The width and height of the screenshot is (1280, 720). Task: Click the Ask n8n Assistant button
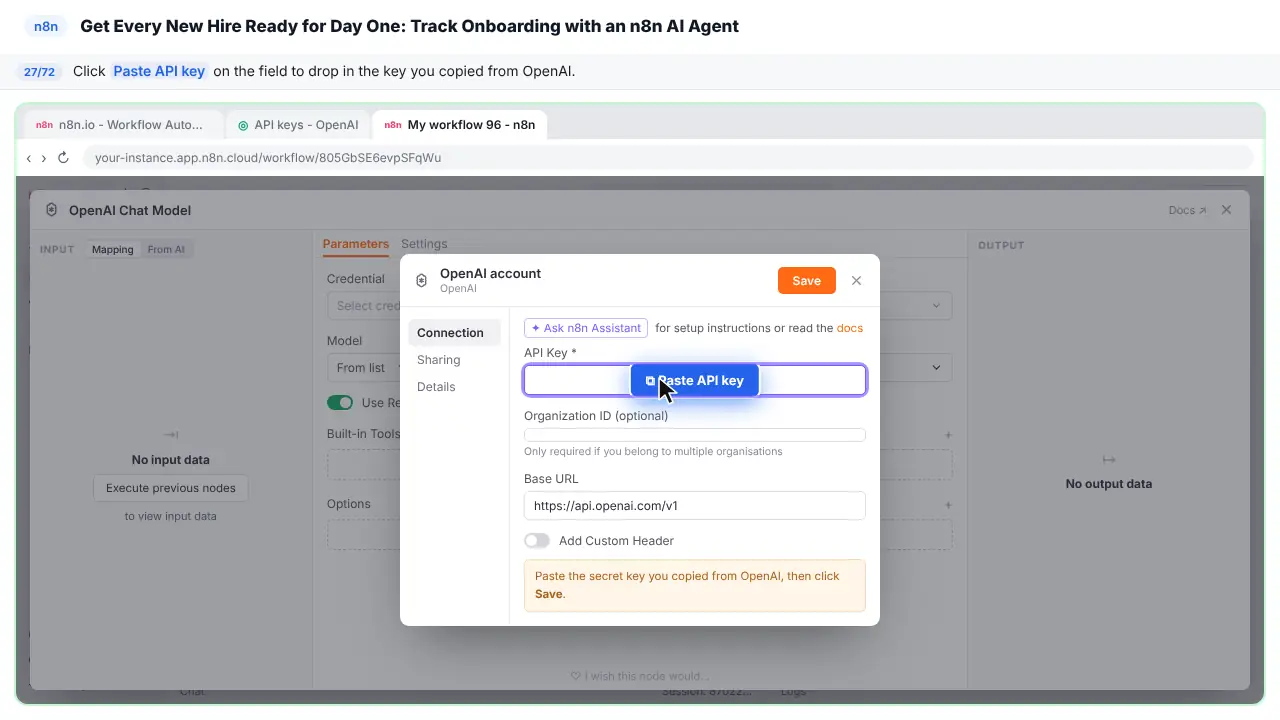tap(586, 328)
